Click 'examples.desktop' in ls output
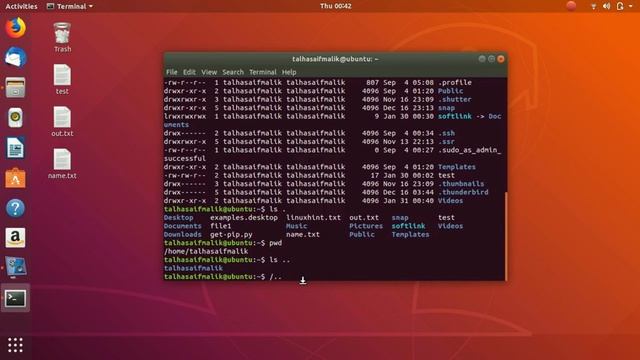Screen dimensions: 640x360 click(x=244, y=218)
